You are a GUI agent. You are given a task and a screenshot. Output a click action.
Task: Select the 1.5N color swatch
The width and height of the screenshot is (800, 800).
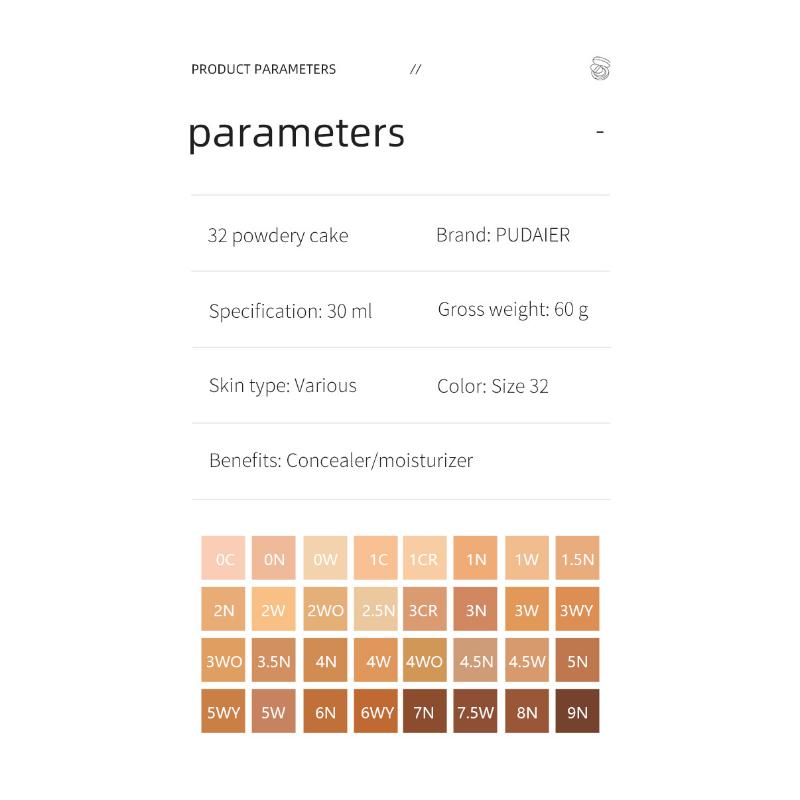[x=577, y=559]
